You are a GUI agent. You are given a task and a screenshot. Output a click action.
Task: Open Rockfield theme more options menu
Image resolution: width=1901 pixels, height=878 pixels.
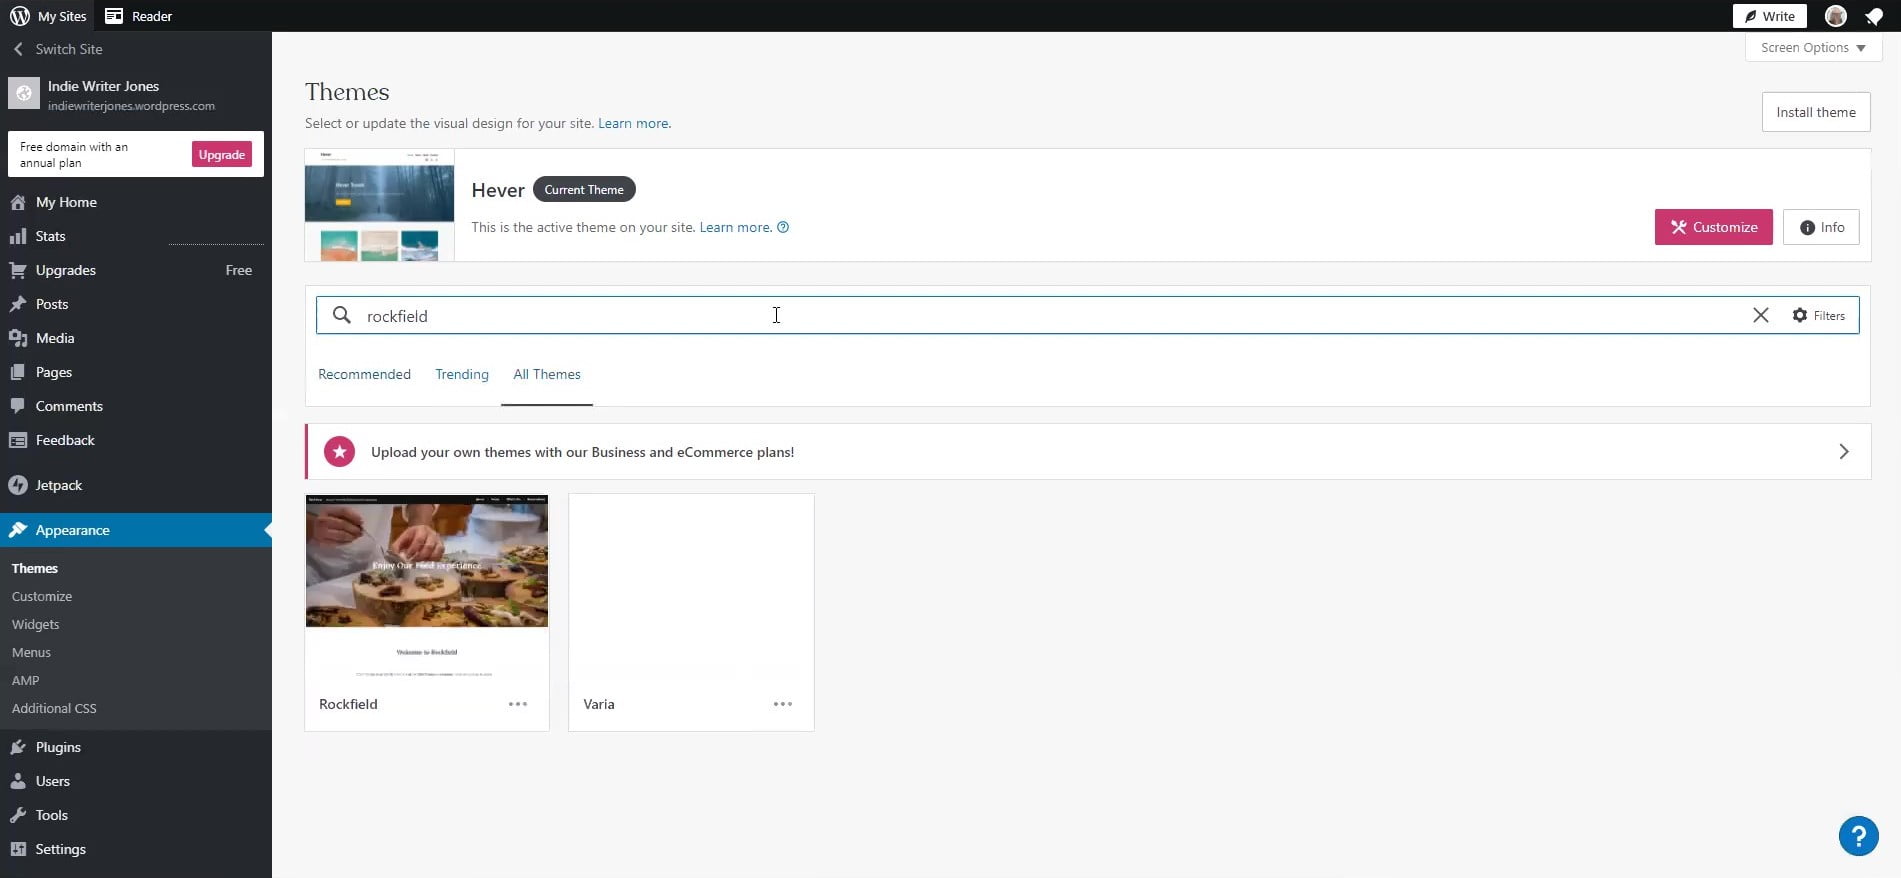(518, 704)
